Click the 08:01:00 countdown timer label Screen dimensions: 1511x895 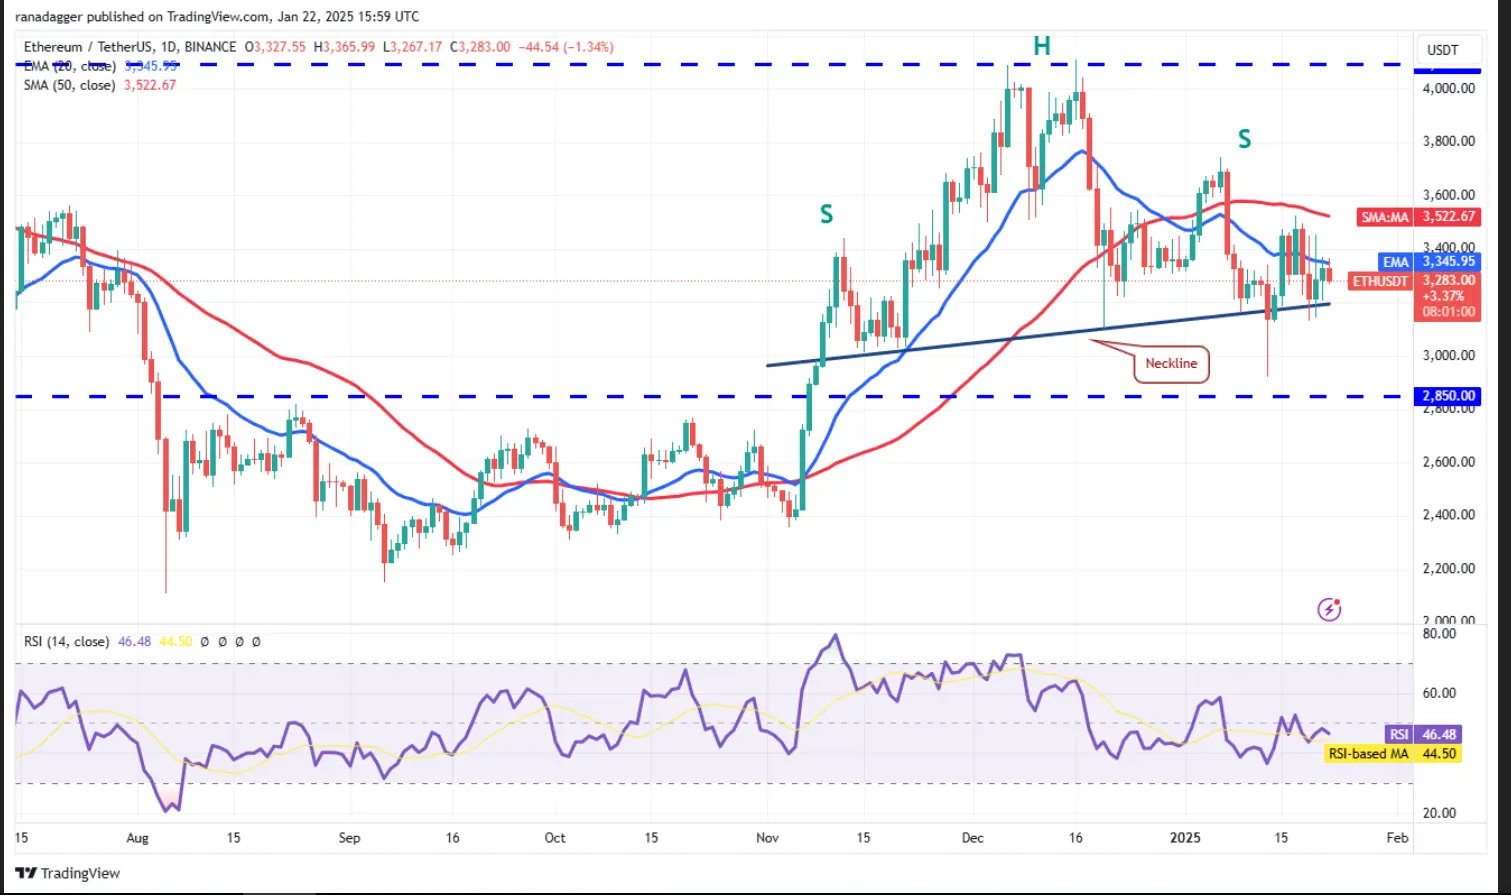point(1449,312)
